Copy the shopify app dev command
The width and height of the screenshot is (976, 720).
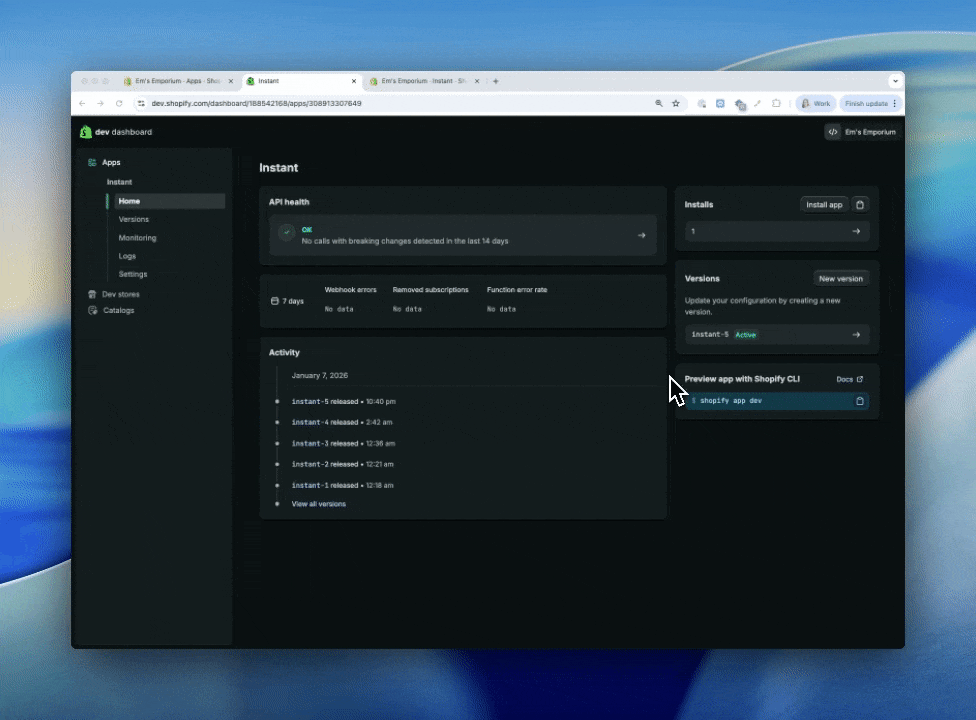point(860,400)
